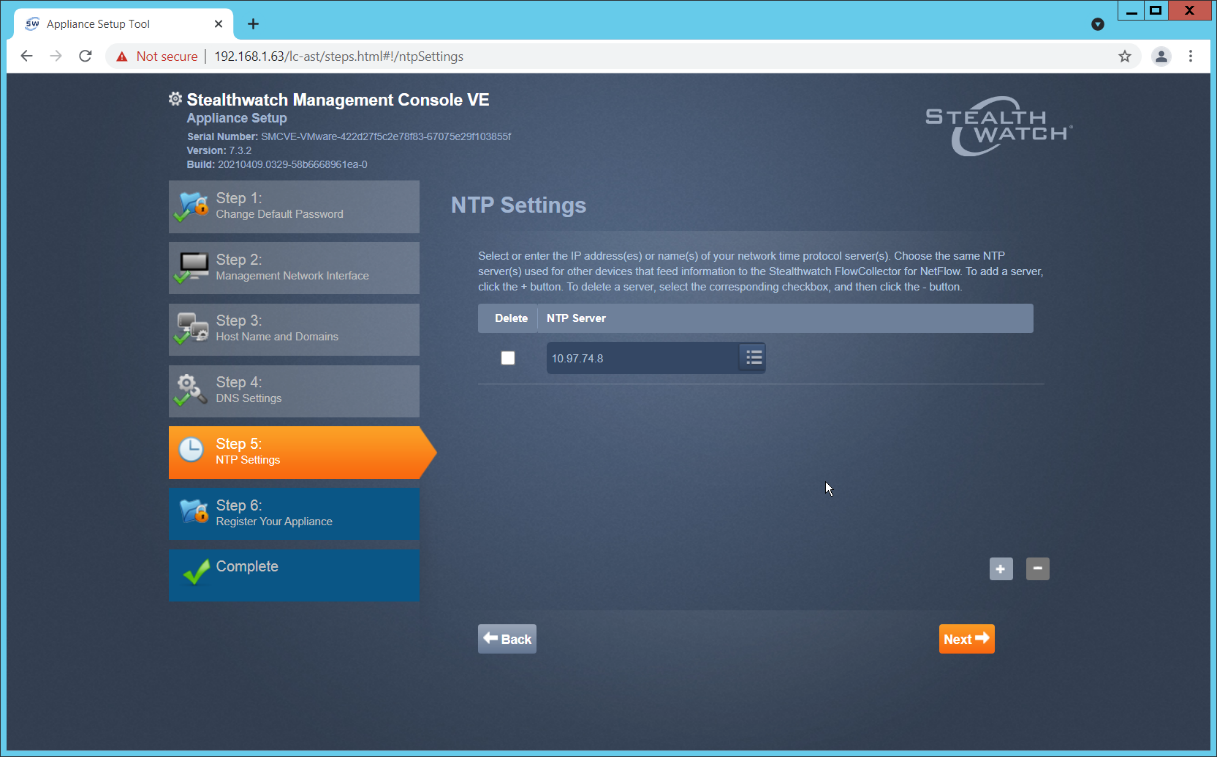The image size is (1217, 757).
Task: Add a new NTP server with the plus button
Action: point(1000,568)
